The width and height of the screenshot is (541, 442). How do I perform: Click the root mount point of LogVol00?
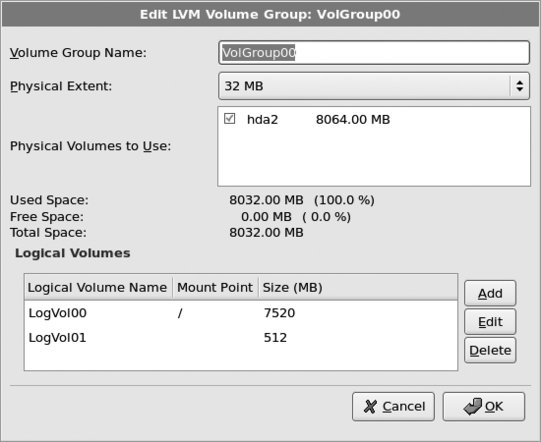(x=180, y=313)
